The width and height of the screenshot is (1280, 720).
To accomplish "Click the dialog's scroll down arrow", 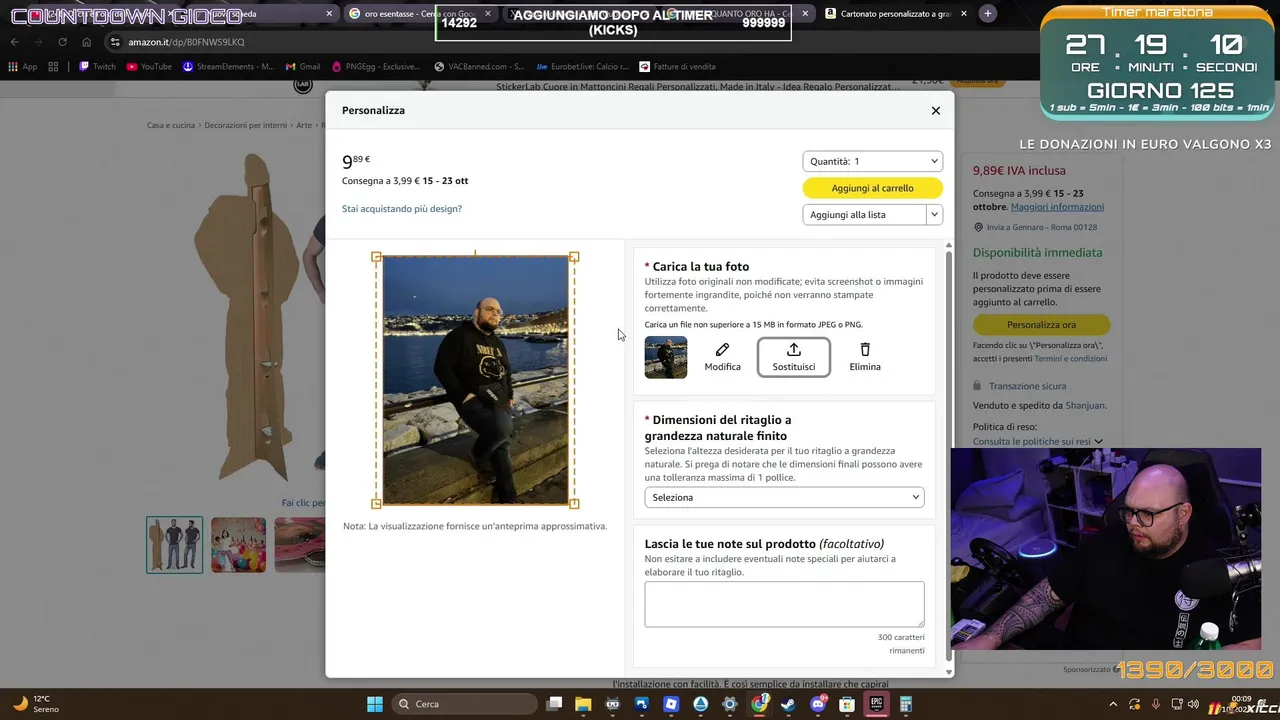I will [x=949, y=672].
